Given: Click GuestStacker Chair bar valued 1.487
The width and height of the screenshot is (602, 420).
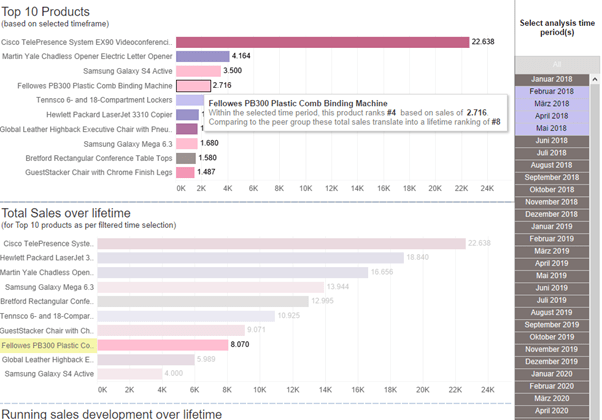Looking at the screenshot, I should (x=185, y=173).
